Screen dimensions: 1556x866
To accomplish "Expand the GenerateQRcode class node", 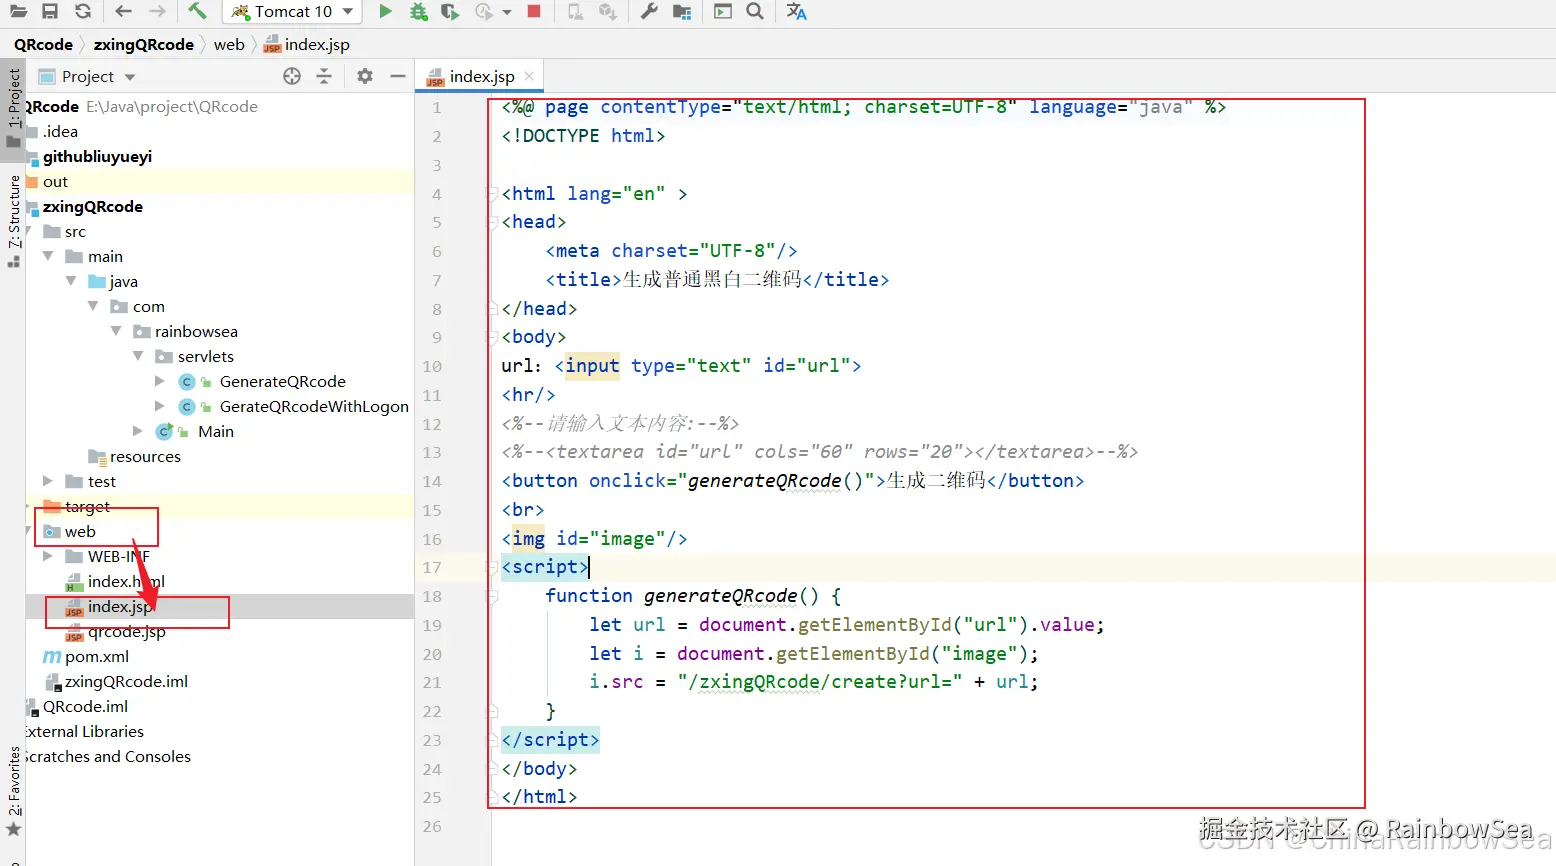I will point(160,381).
